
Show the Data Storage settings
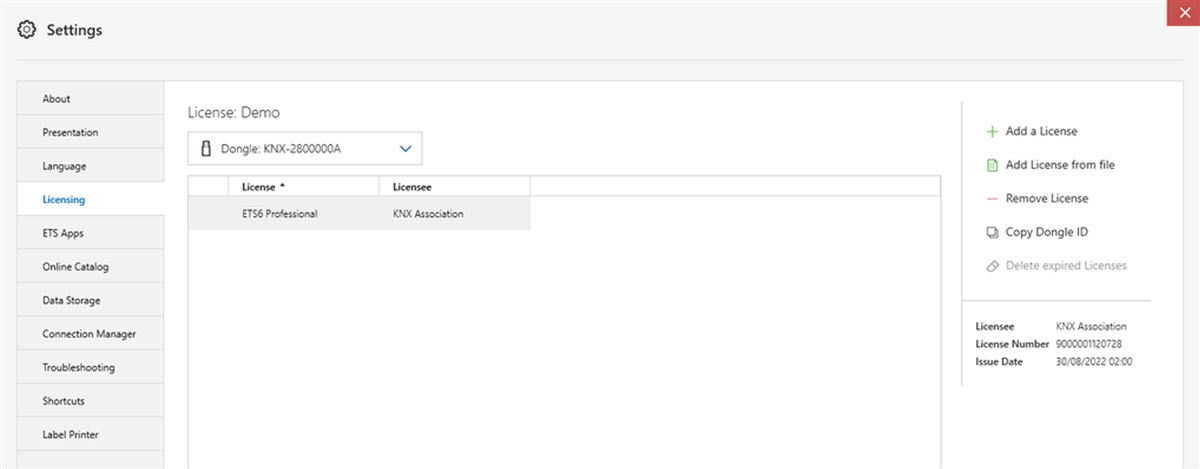[91, 300]
